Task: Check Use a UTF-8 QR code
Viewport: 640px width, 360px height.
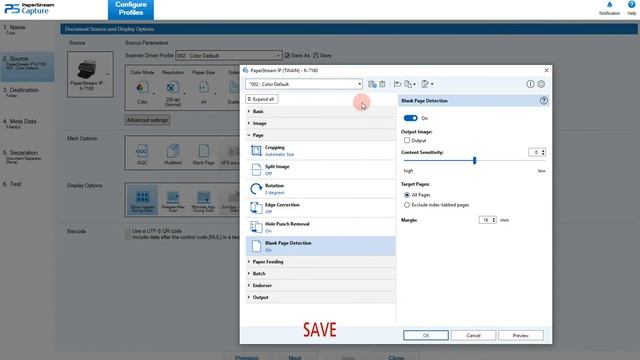Action: (128, 231)
